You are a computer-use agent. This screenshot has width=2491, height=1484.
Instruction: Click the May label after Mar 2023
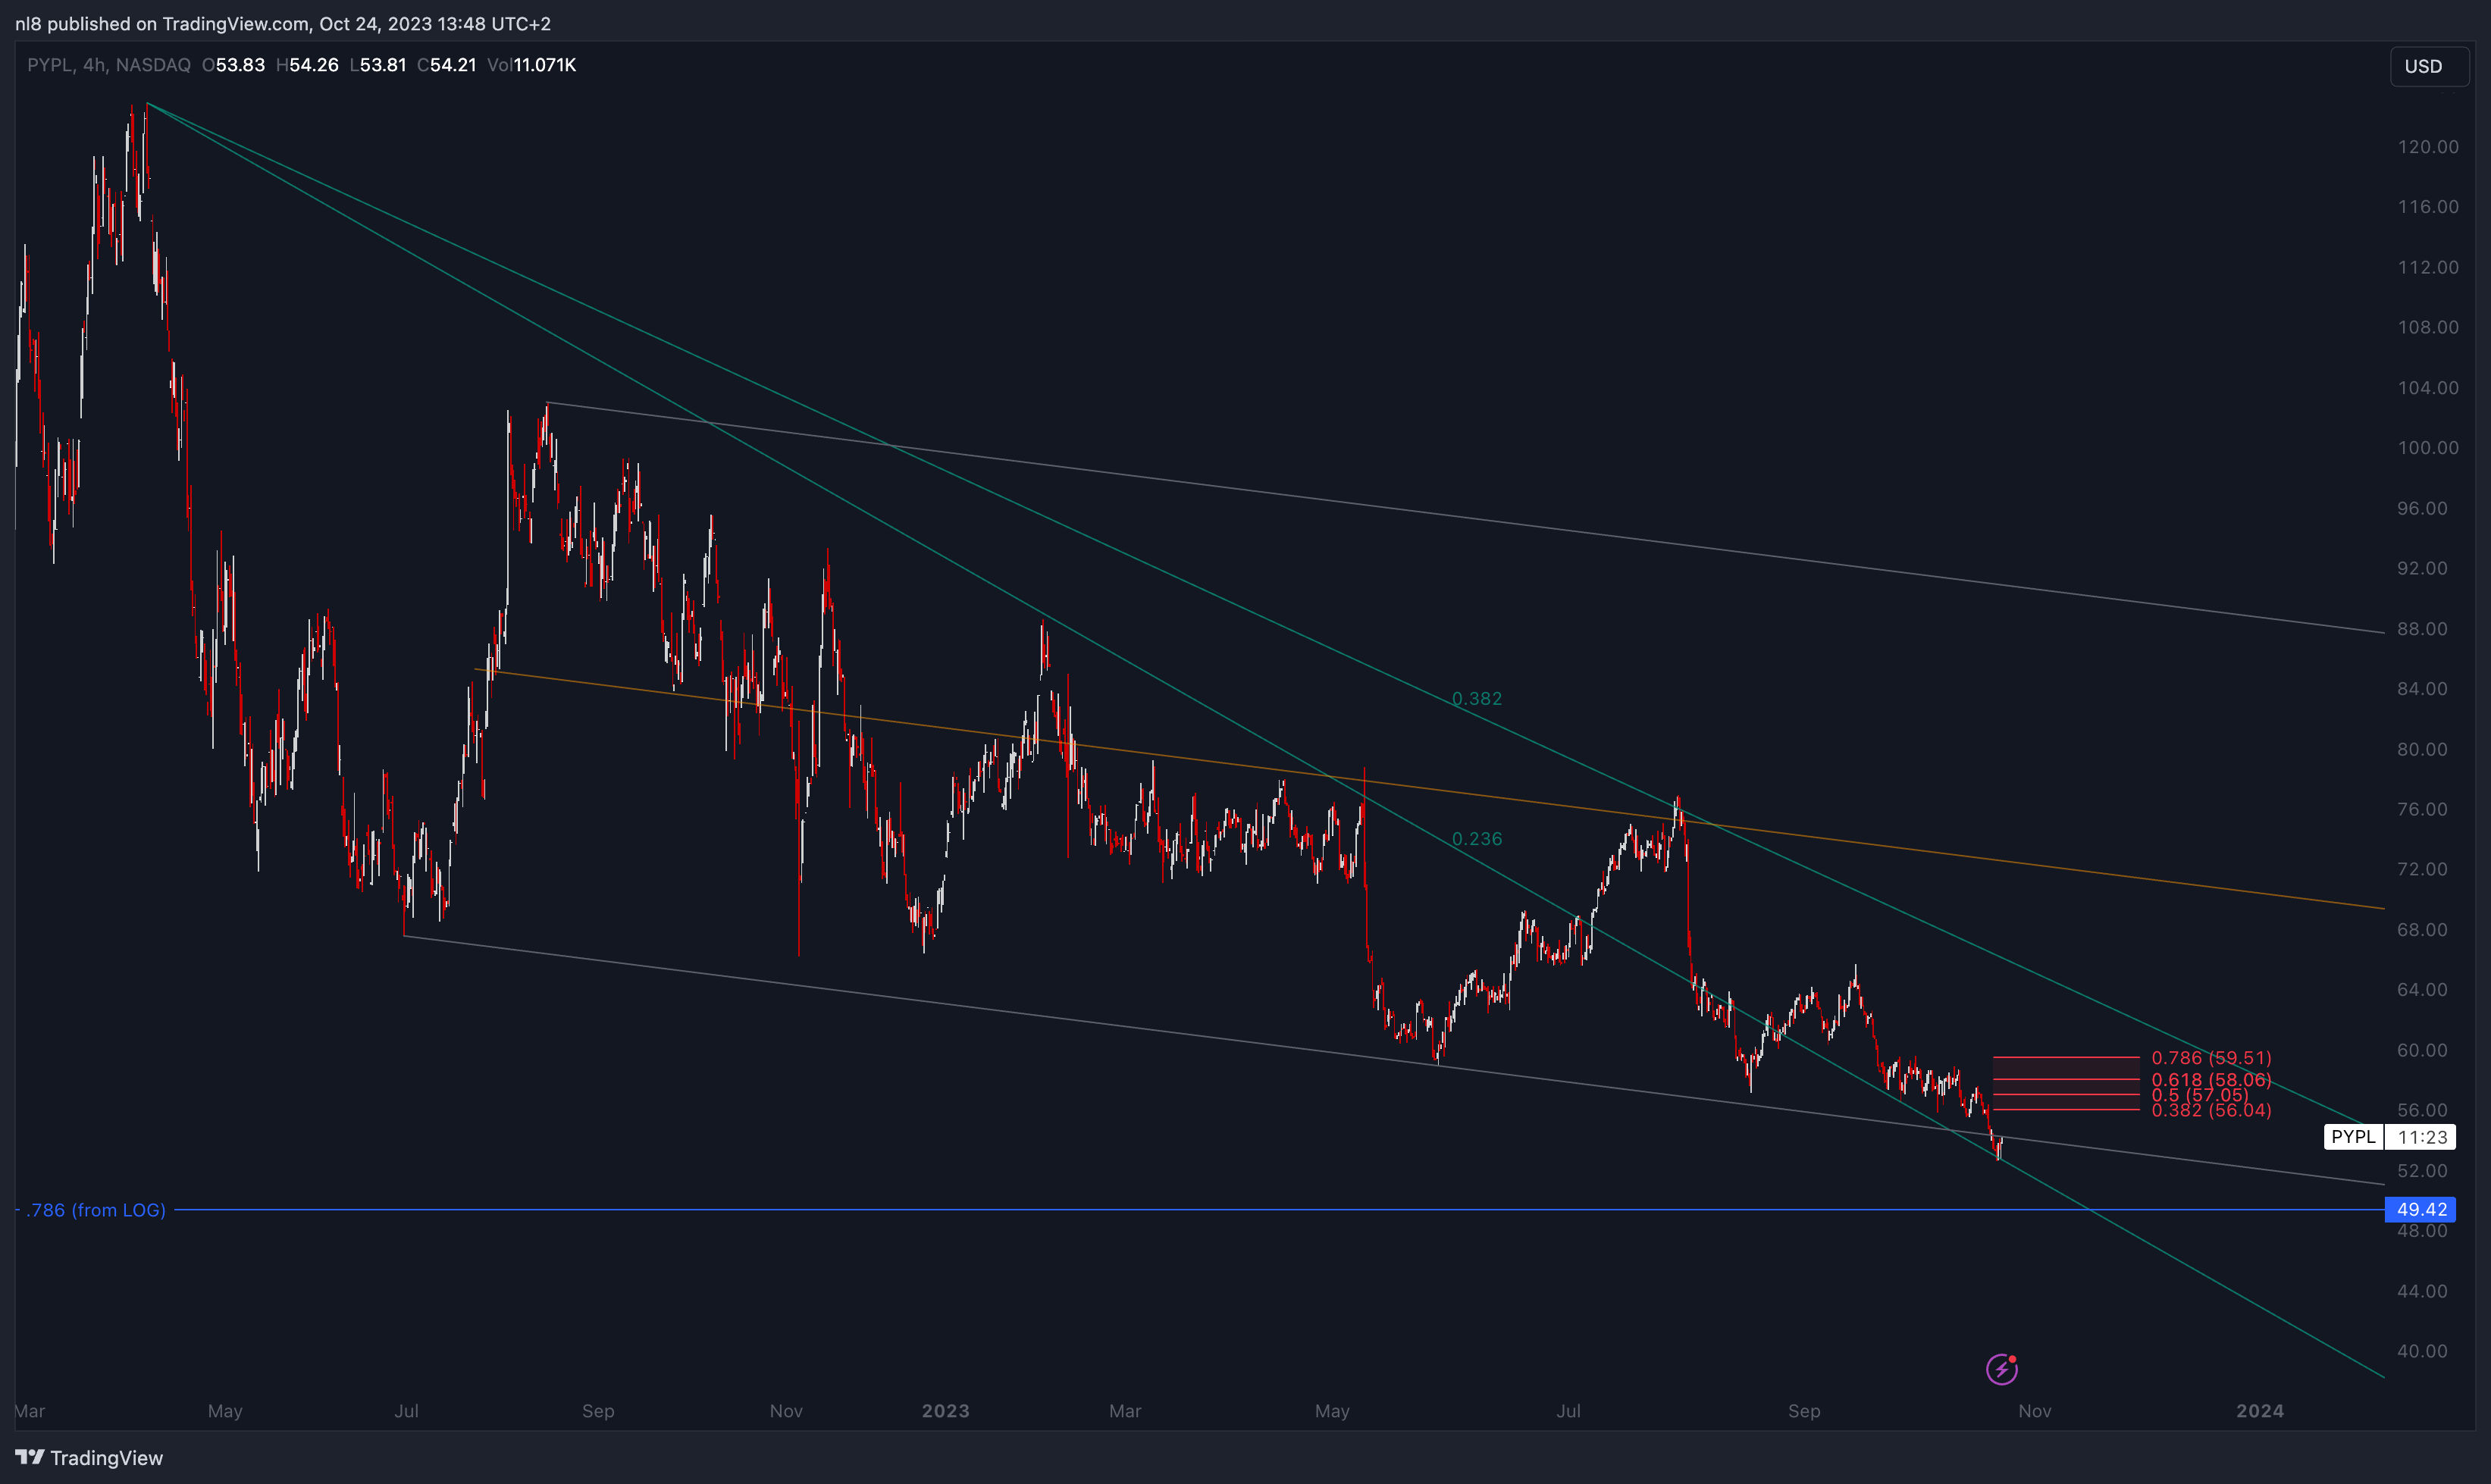pos(1331,1410)
